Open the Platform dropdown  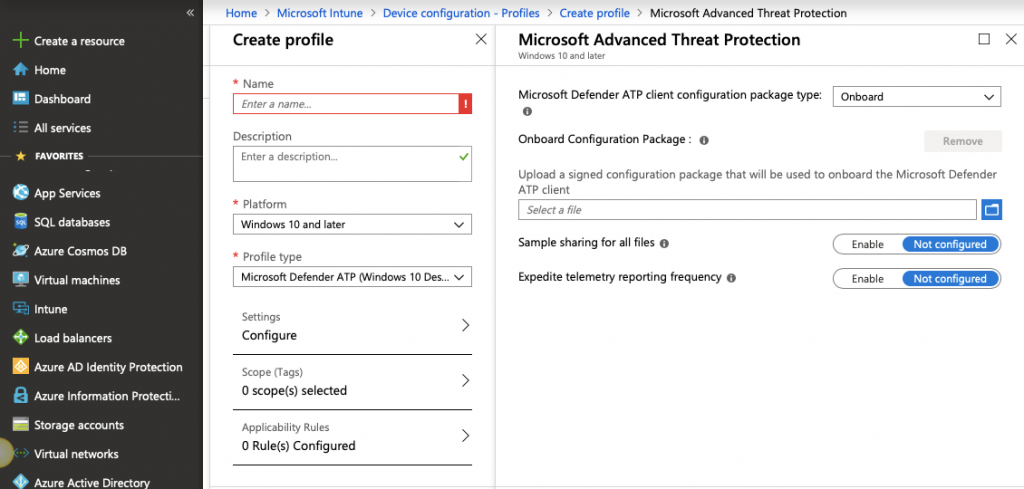point(352,224)
